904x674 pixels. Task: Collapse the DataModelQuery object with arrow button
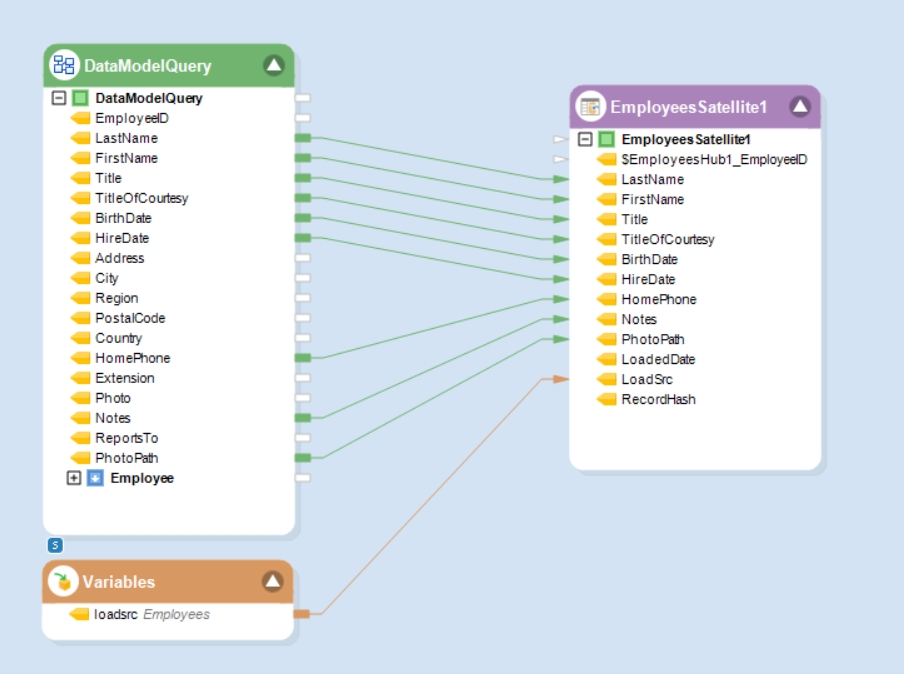point(274,66)
